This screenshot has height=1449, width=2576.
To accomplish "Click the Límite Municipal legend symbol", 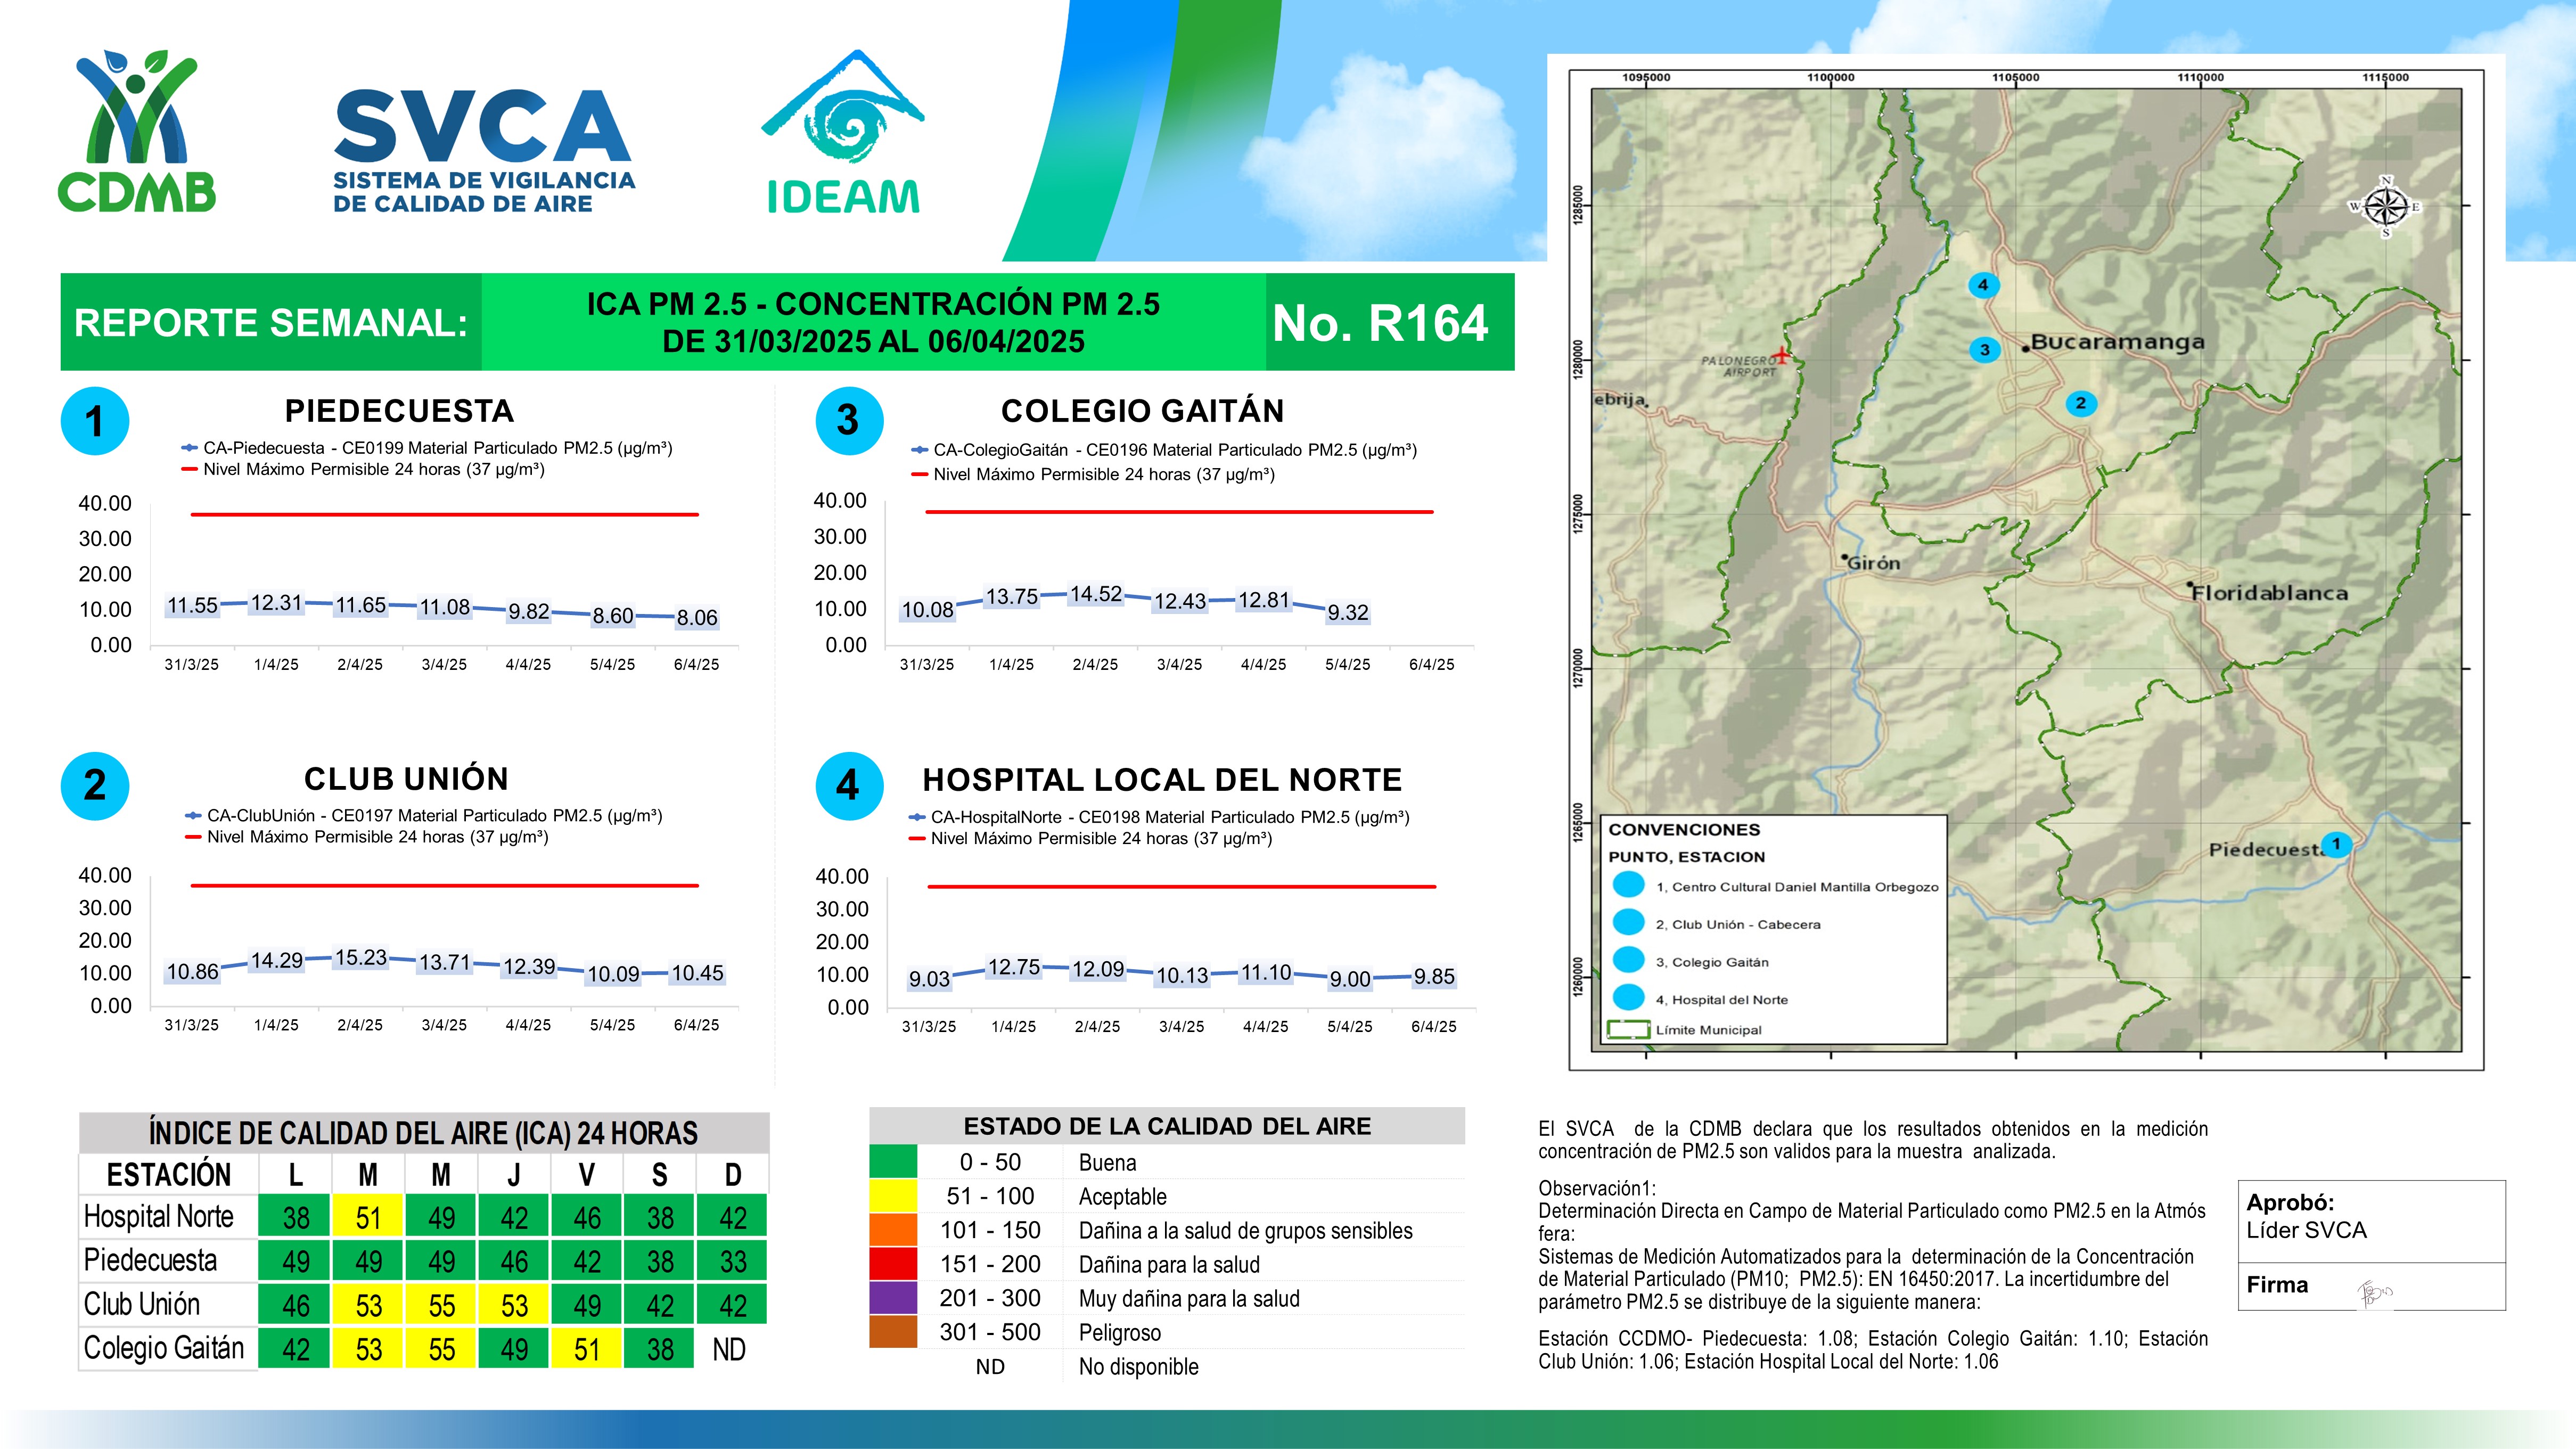I will [x=1628, y=1029].
